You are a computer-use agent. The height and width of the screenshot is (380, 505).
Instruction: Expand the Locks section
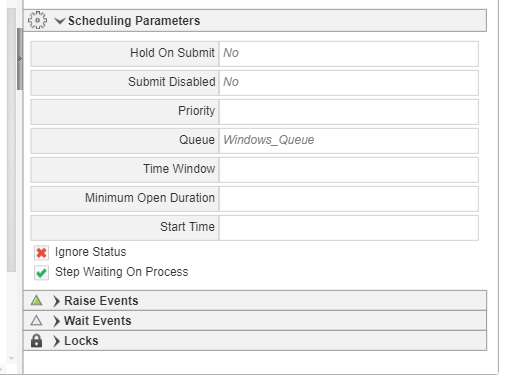57,341
